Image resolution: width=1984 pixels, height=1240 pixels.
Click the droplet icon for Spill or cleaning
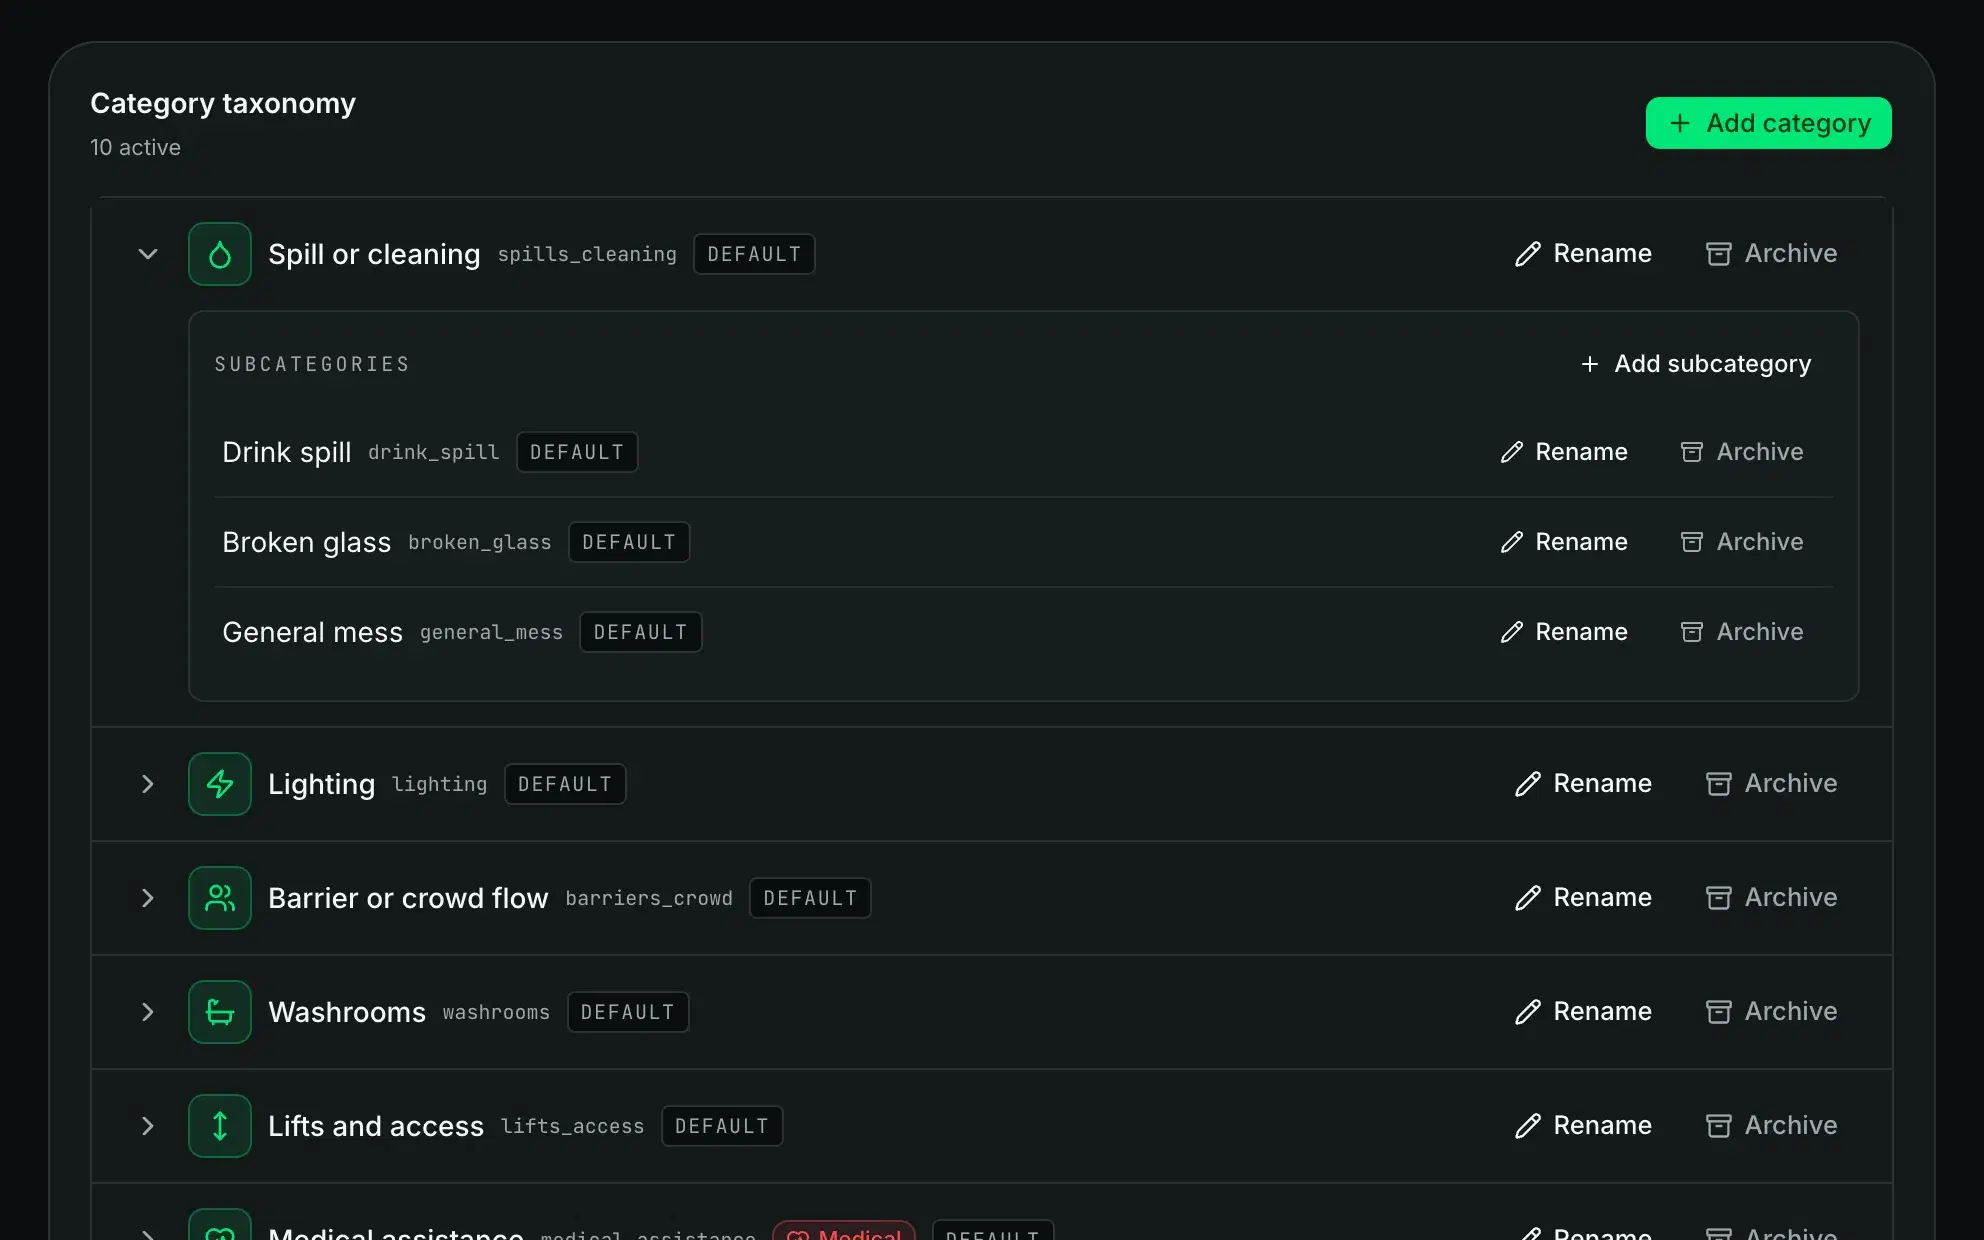(x=220, y=254)
